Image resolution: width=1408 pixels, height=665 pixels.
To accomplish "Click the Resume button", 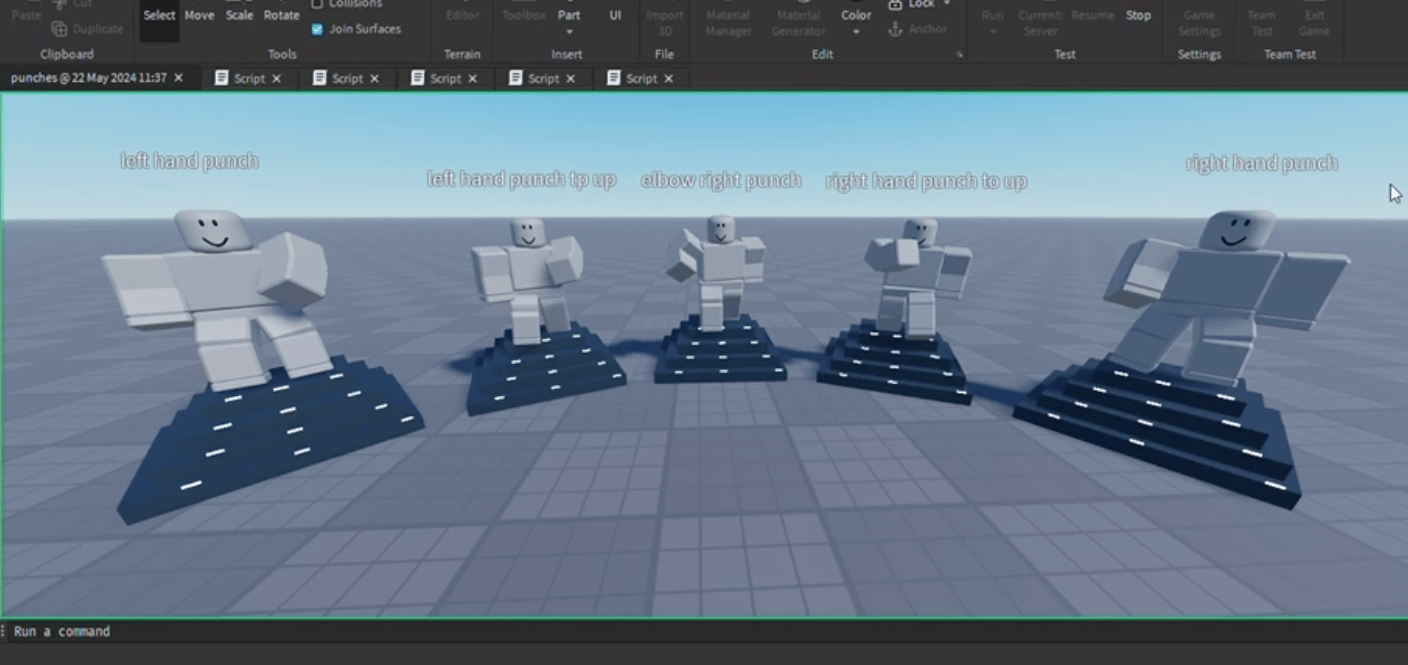I will click(x=1092, y=15).
